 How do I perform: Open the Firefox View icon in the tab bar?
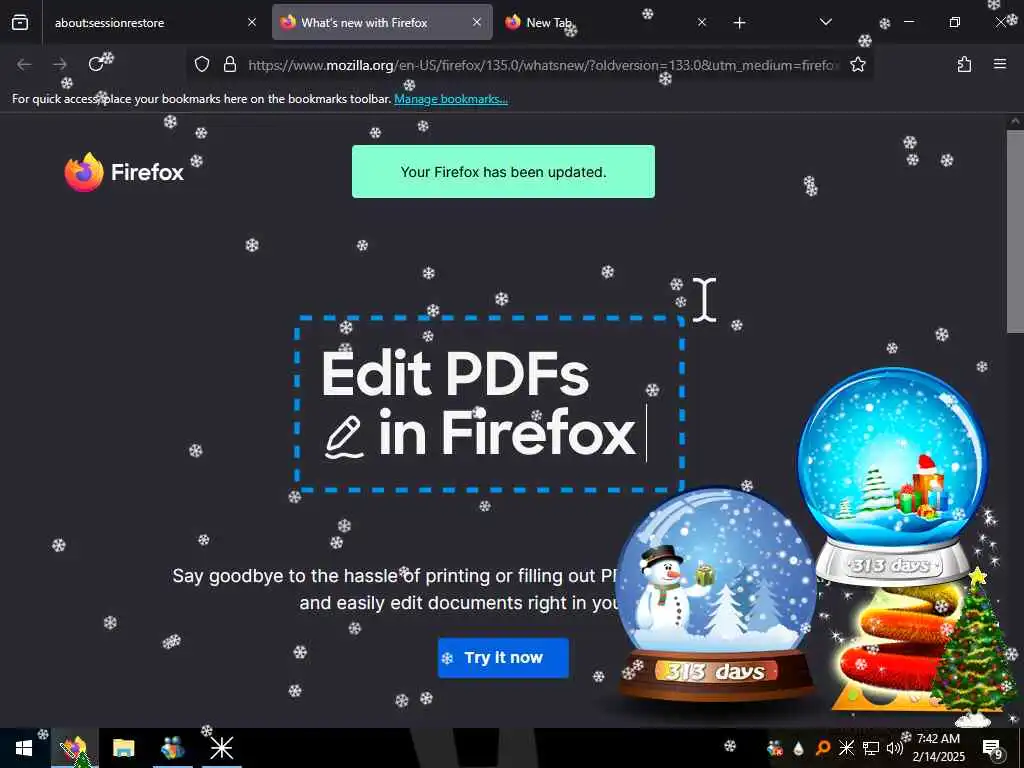click(x=20, y=23)
